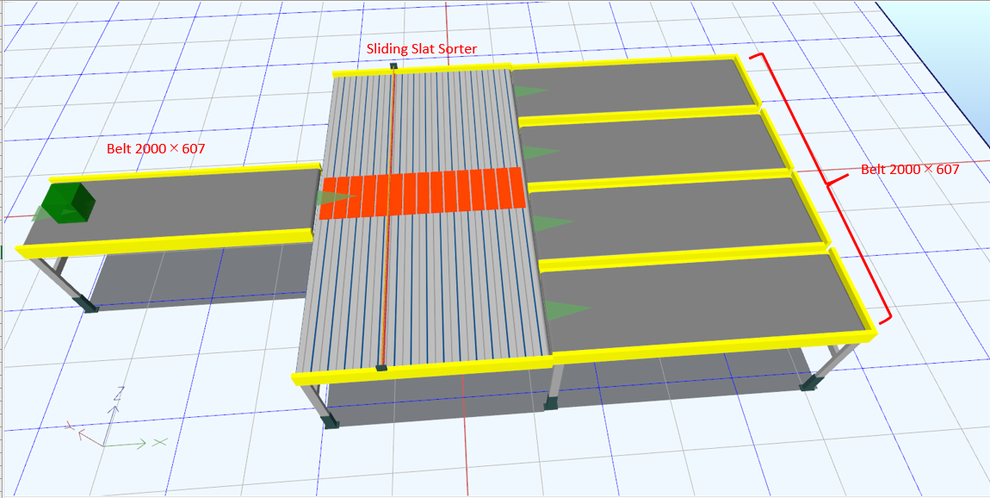Select the leg foot where the sorter meets the output belts
990x498 pixels.
coord(551,402)
